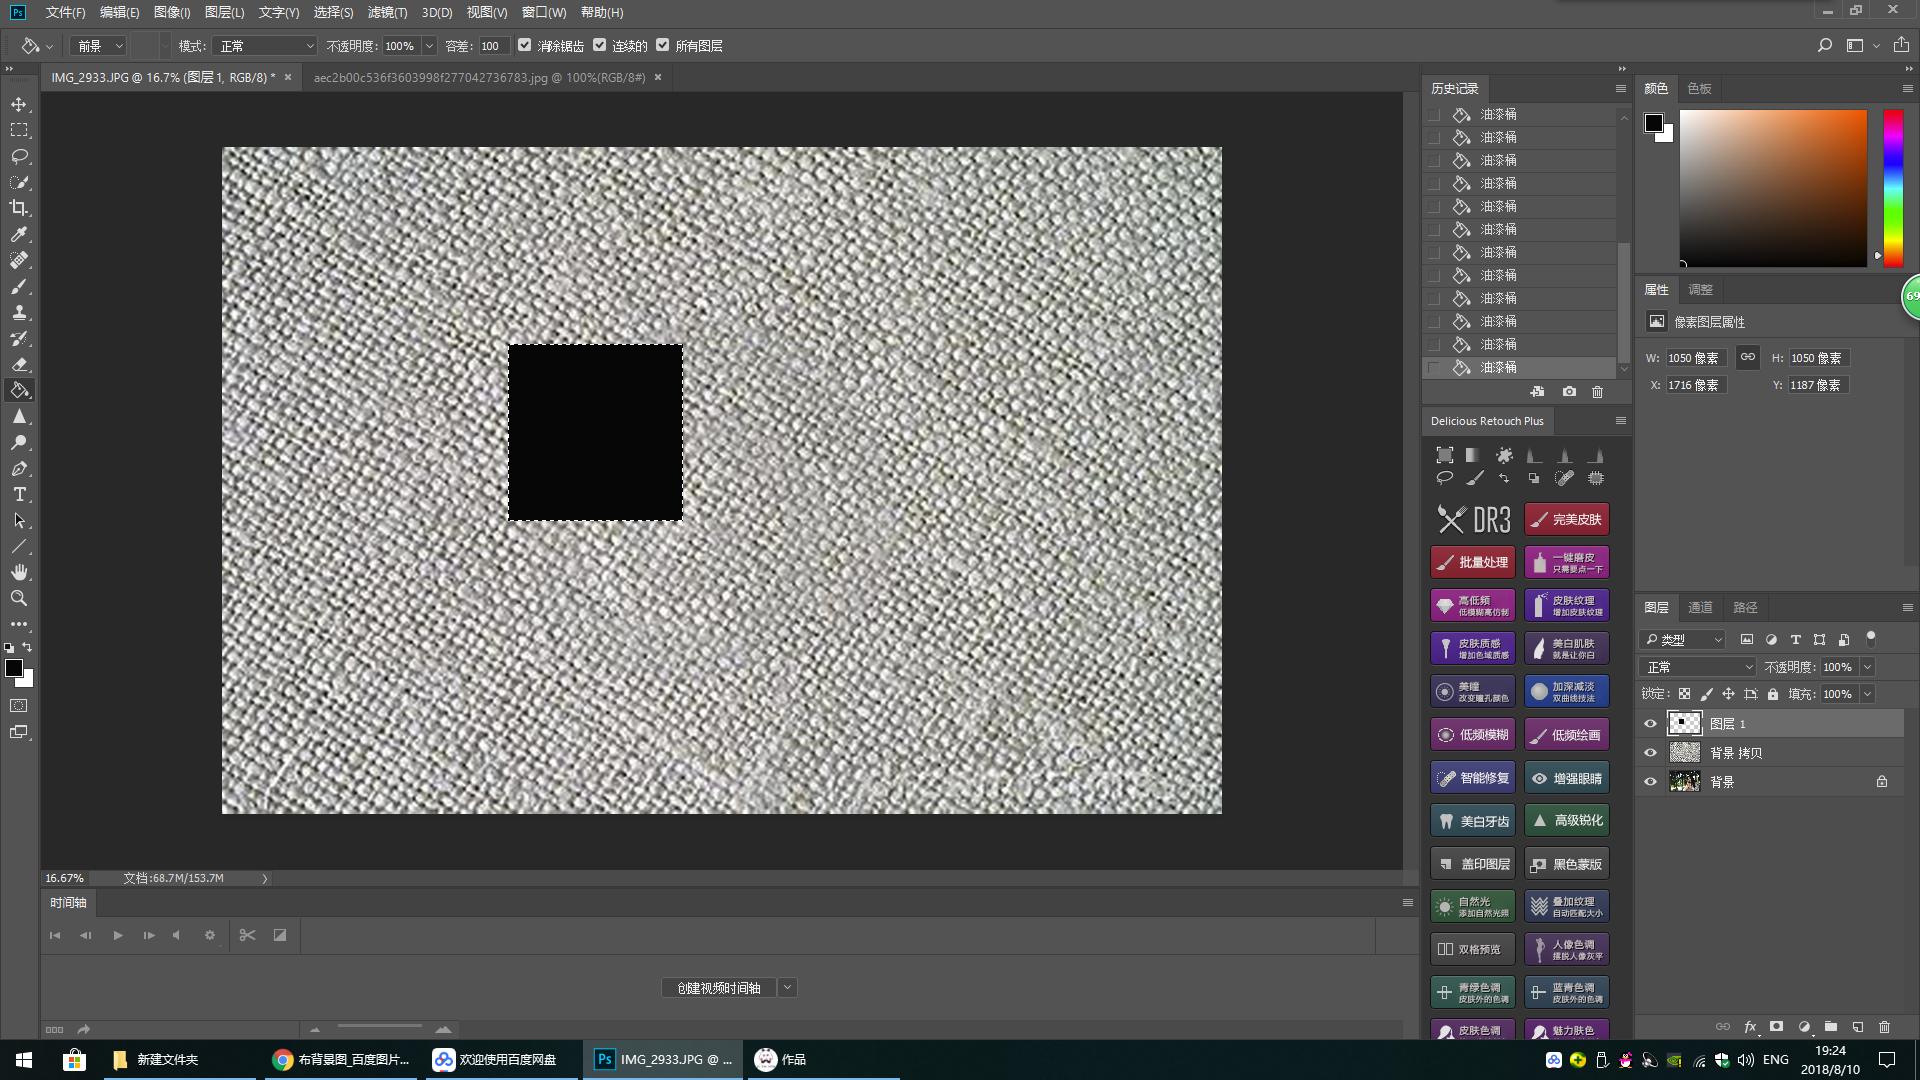Uncheck the 消除锯齿 anti-alias checkbox
This screenshot has width=1920, height=1080.
[x=525, y=45]
